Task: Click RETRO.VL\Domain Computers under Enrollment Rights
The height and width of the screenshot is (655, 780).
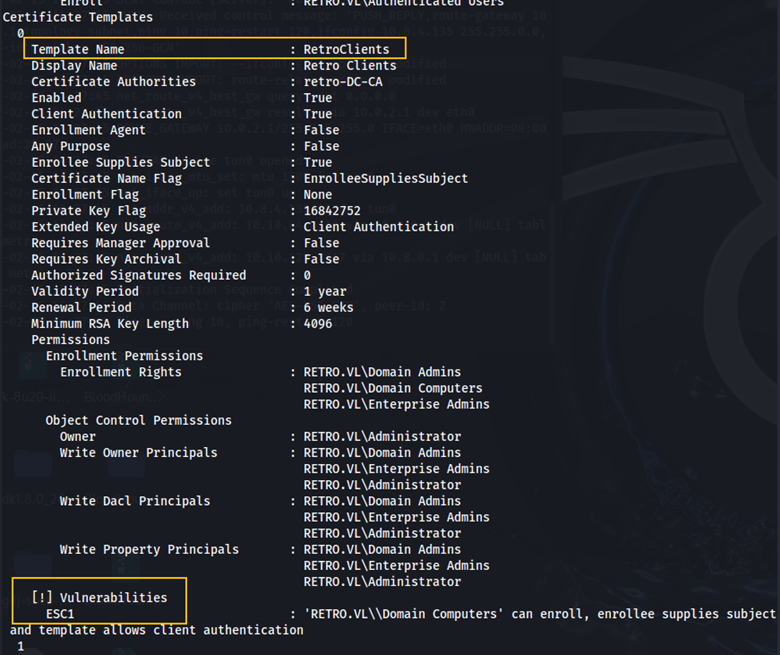Action: point(393,388)
